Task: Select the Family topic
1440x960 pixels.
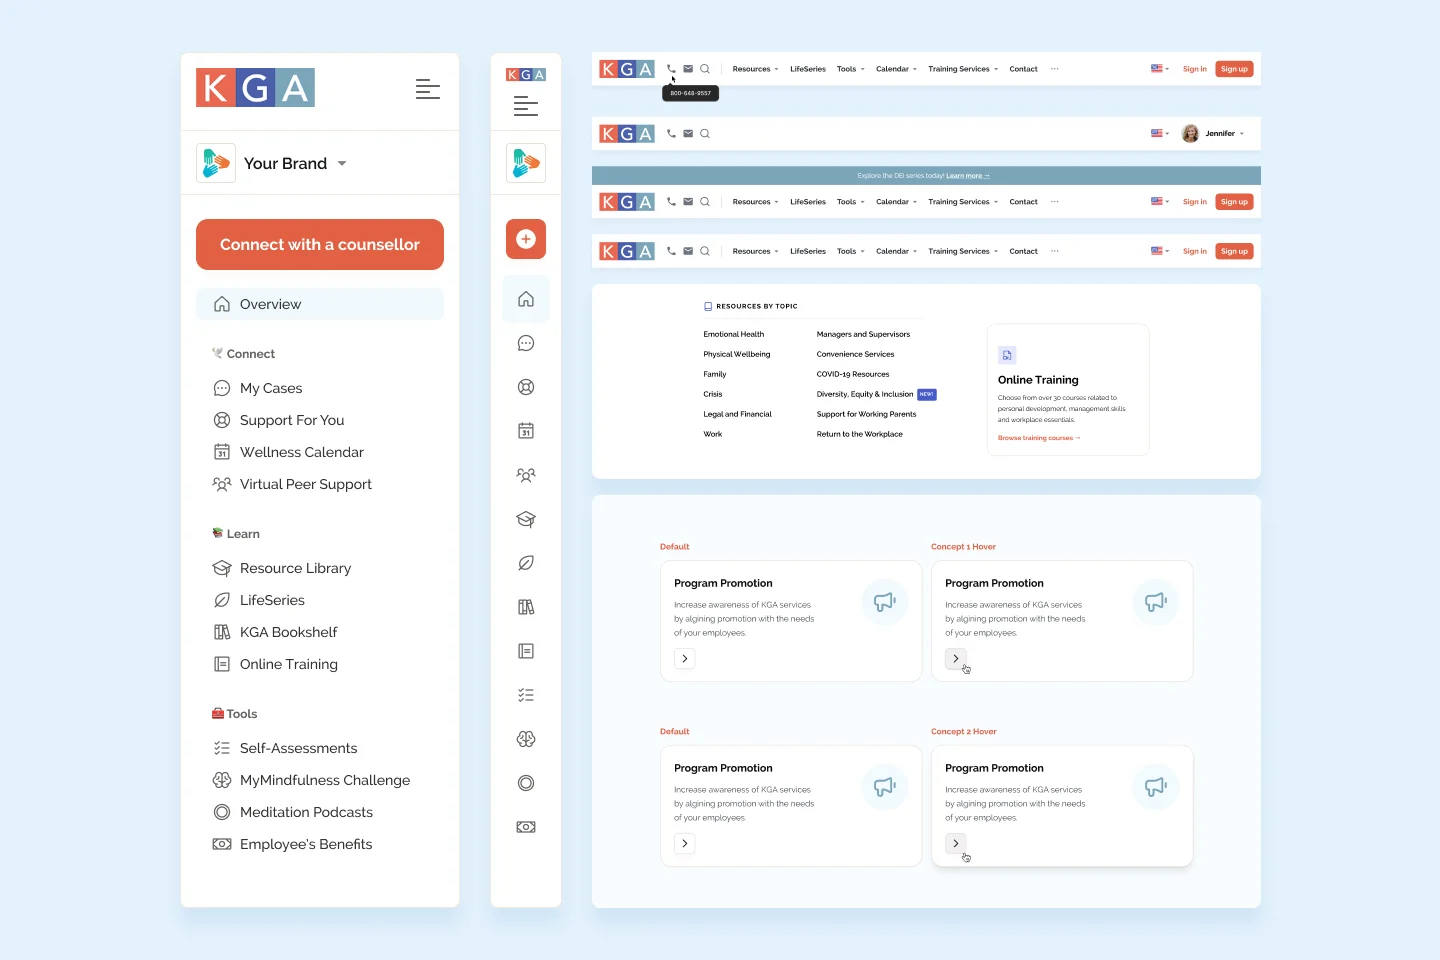Action: coord(715,374)
